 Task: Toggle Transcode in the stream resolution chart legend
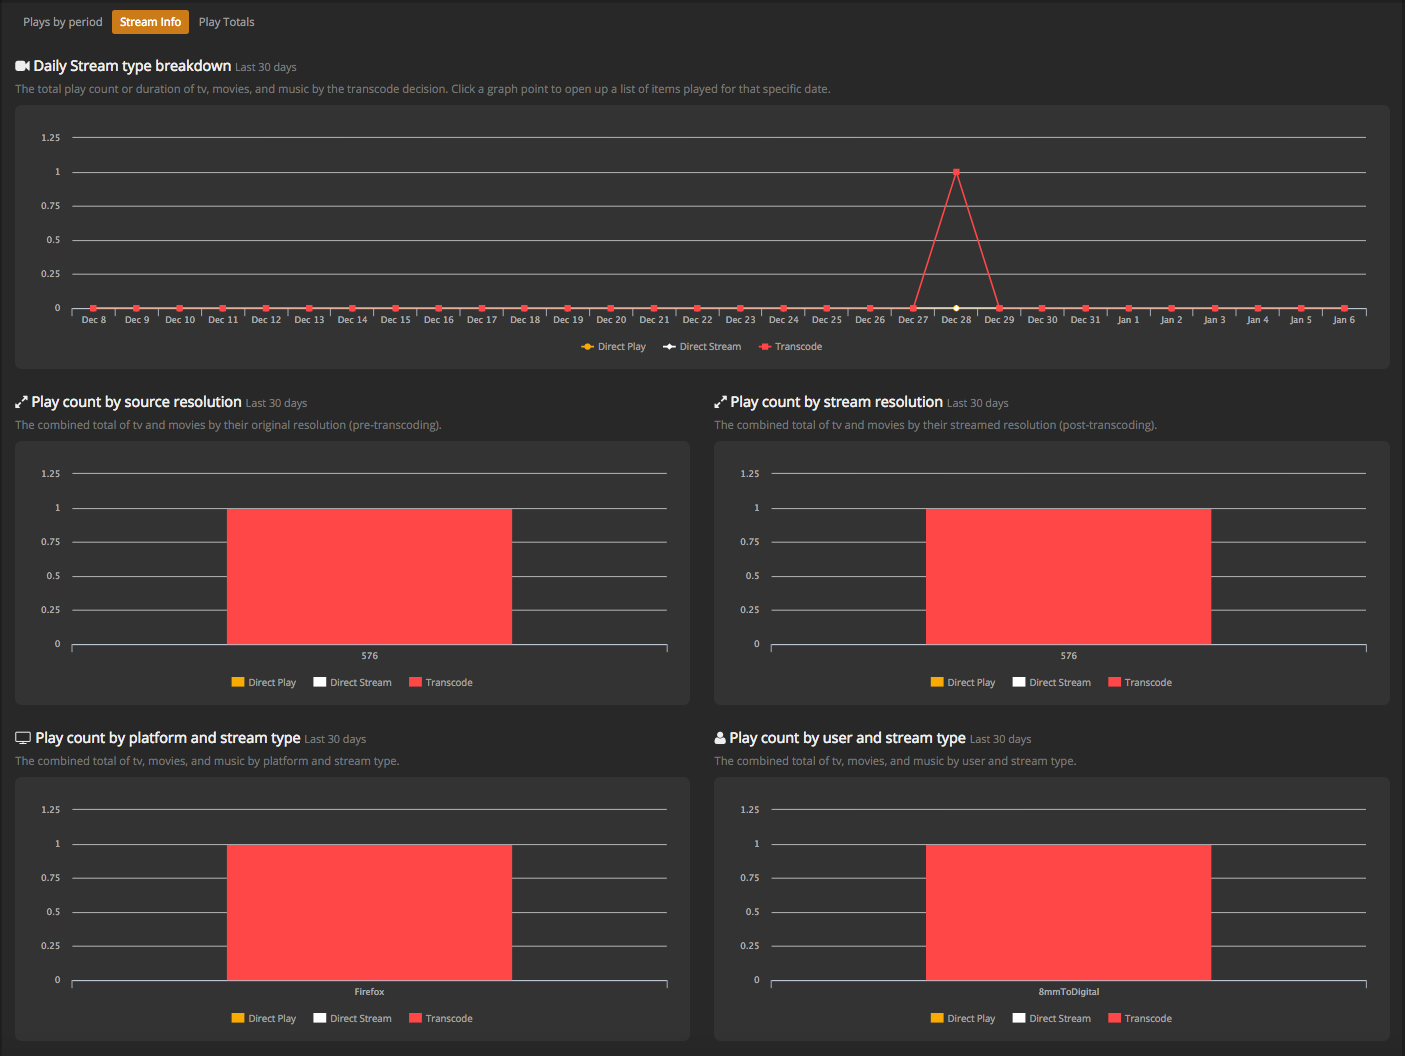(x=1140, y=683)
